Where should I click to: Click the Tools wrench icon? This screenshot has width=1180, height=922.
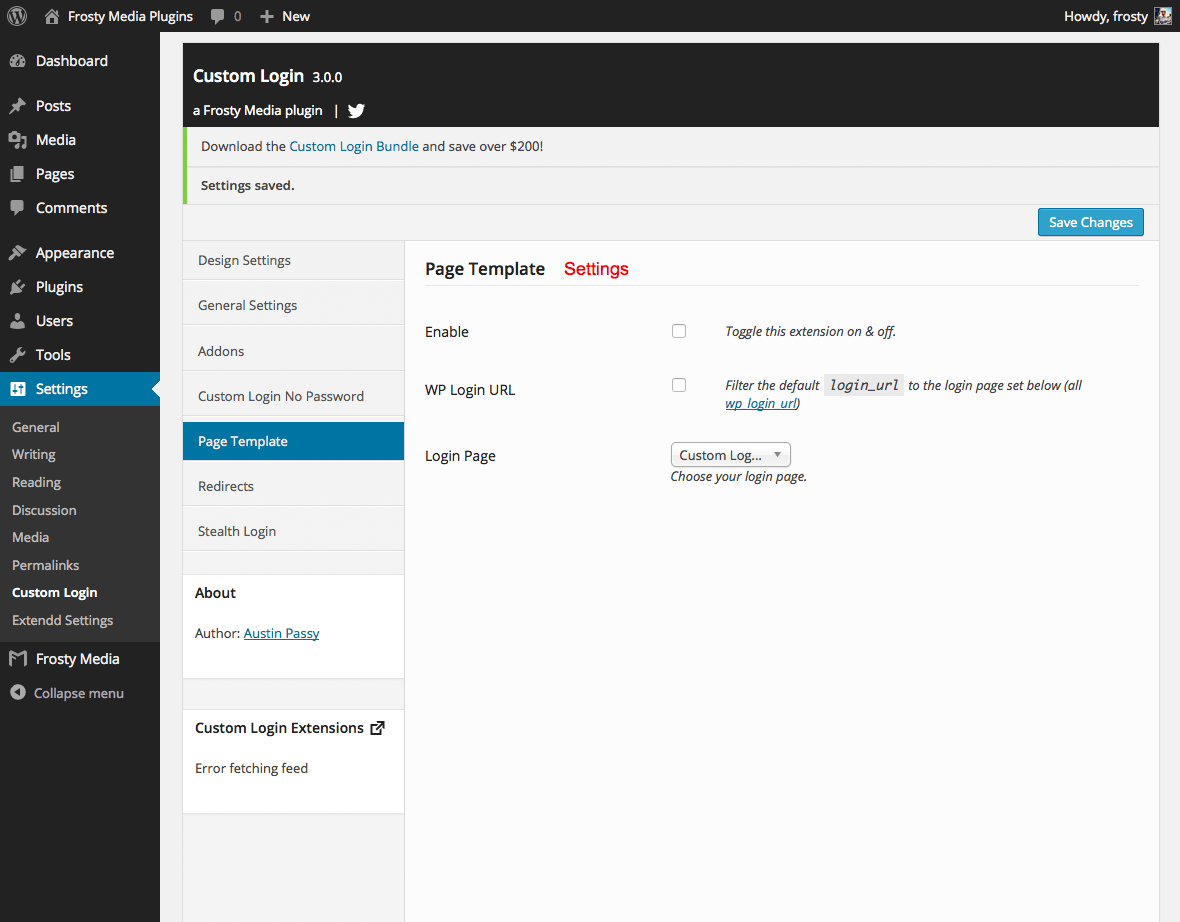click(x=17, y=354)
